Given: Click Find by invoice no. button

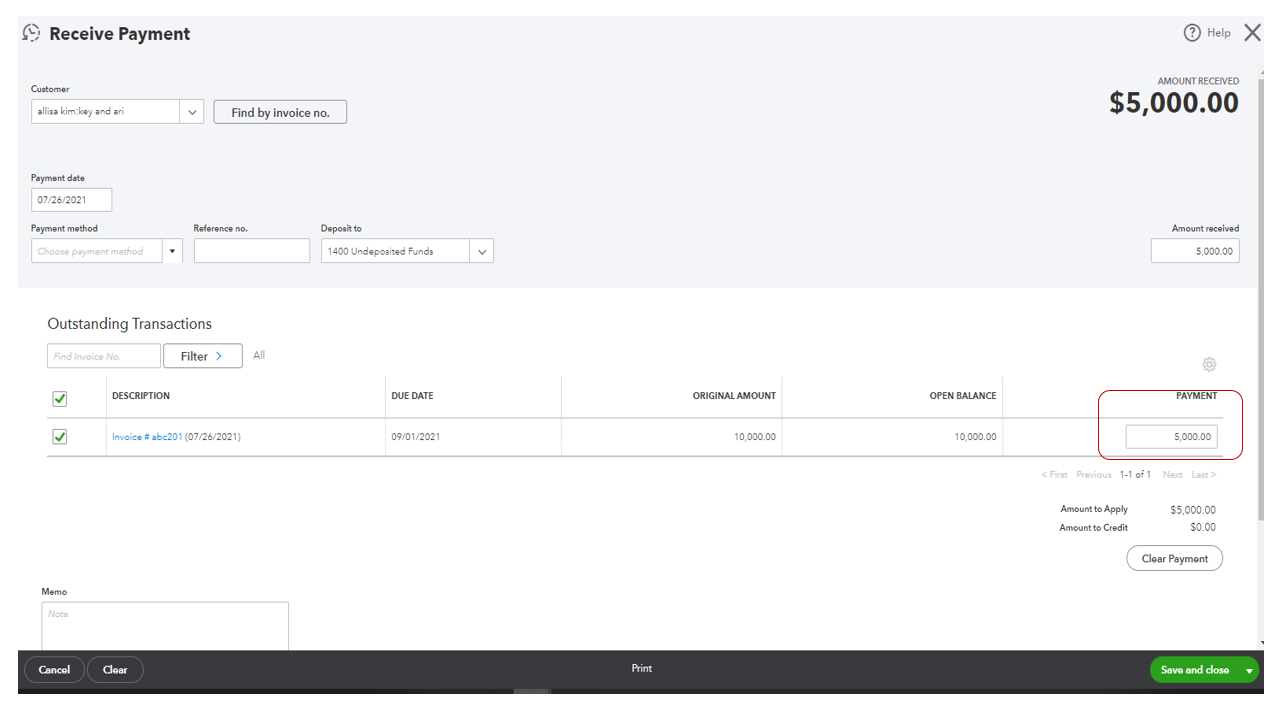Looking at the screenshot, I should pos(280,112).
